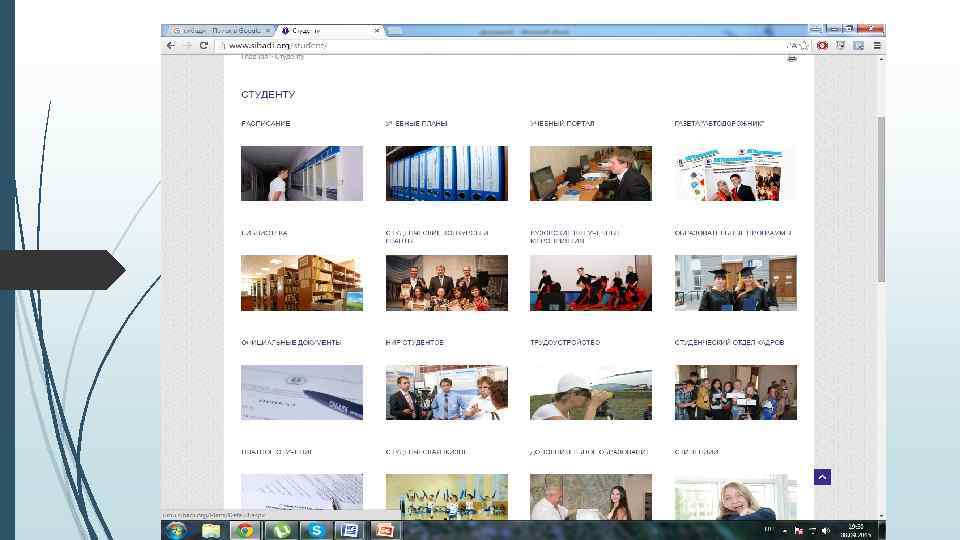Image resolution: width=960 pixels, height=540 pixels.
Task: Reload the page with the refresh icon
Action: [204, 45]
